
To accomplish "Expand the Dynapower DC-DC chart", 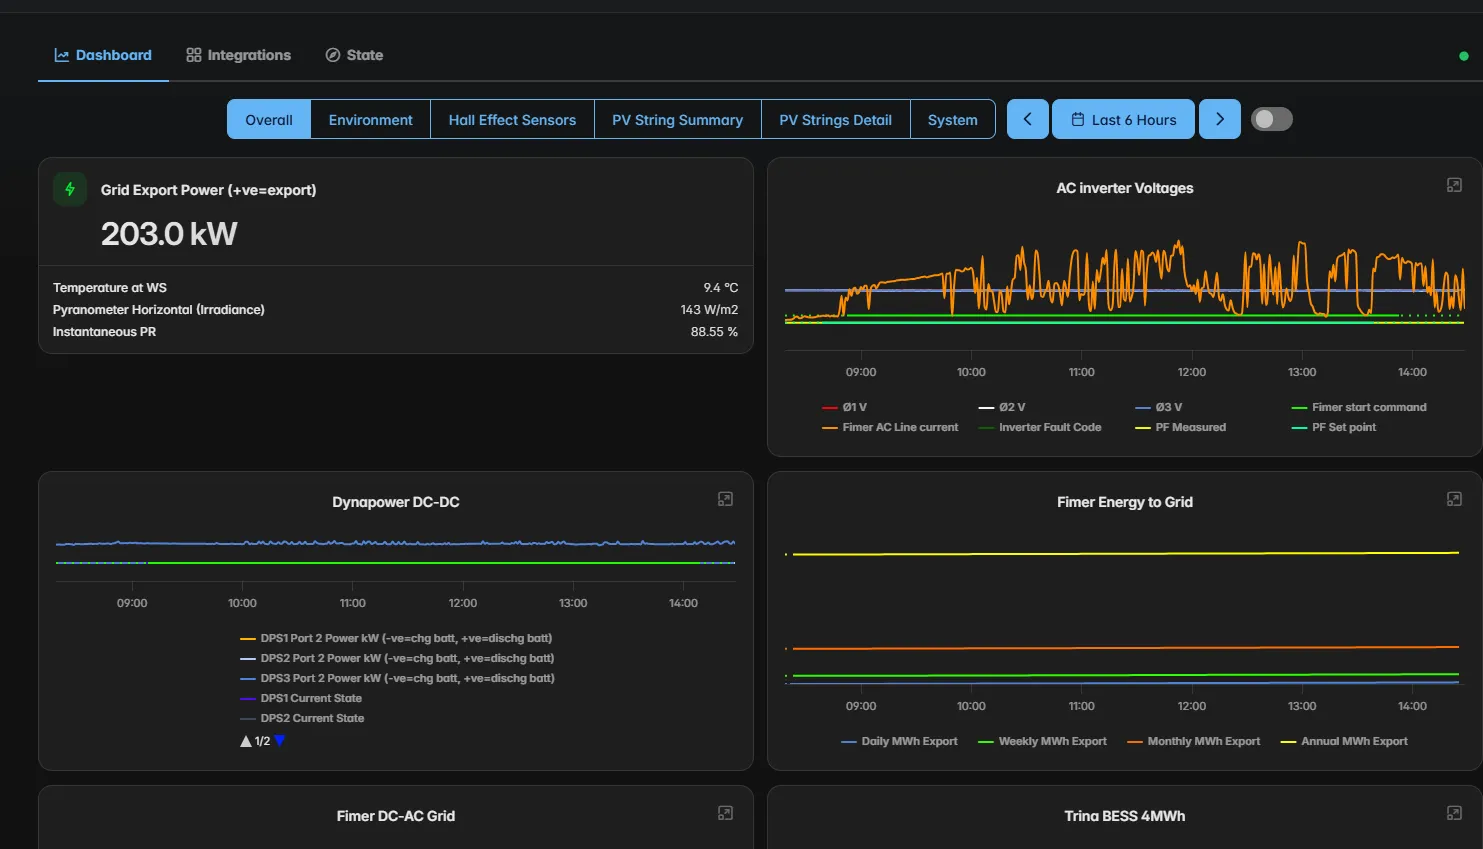I will coord(725,499).
